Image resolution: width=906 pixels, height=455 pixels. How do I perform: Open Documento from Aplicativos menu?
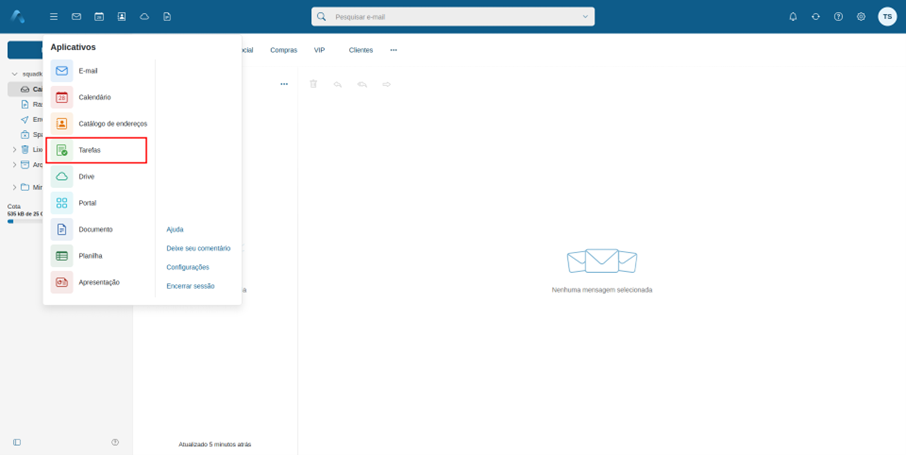[x=98, y=230]
